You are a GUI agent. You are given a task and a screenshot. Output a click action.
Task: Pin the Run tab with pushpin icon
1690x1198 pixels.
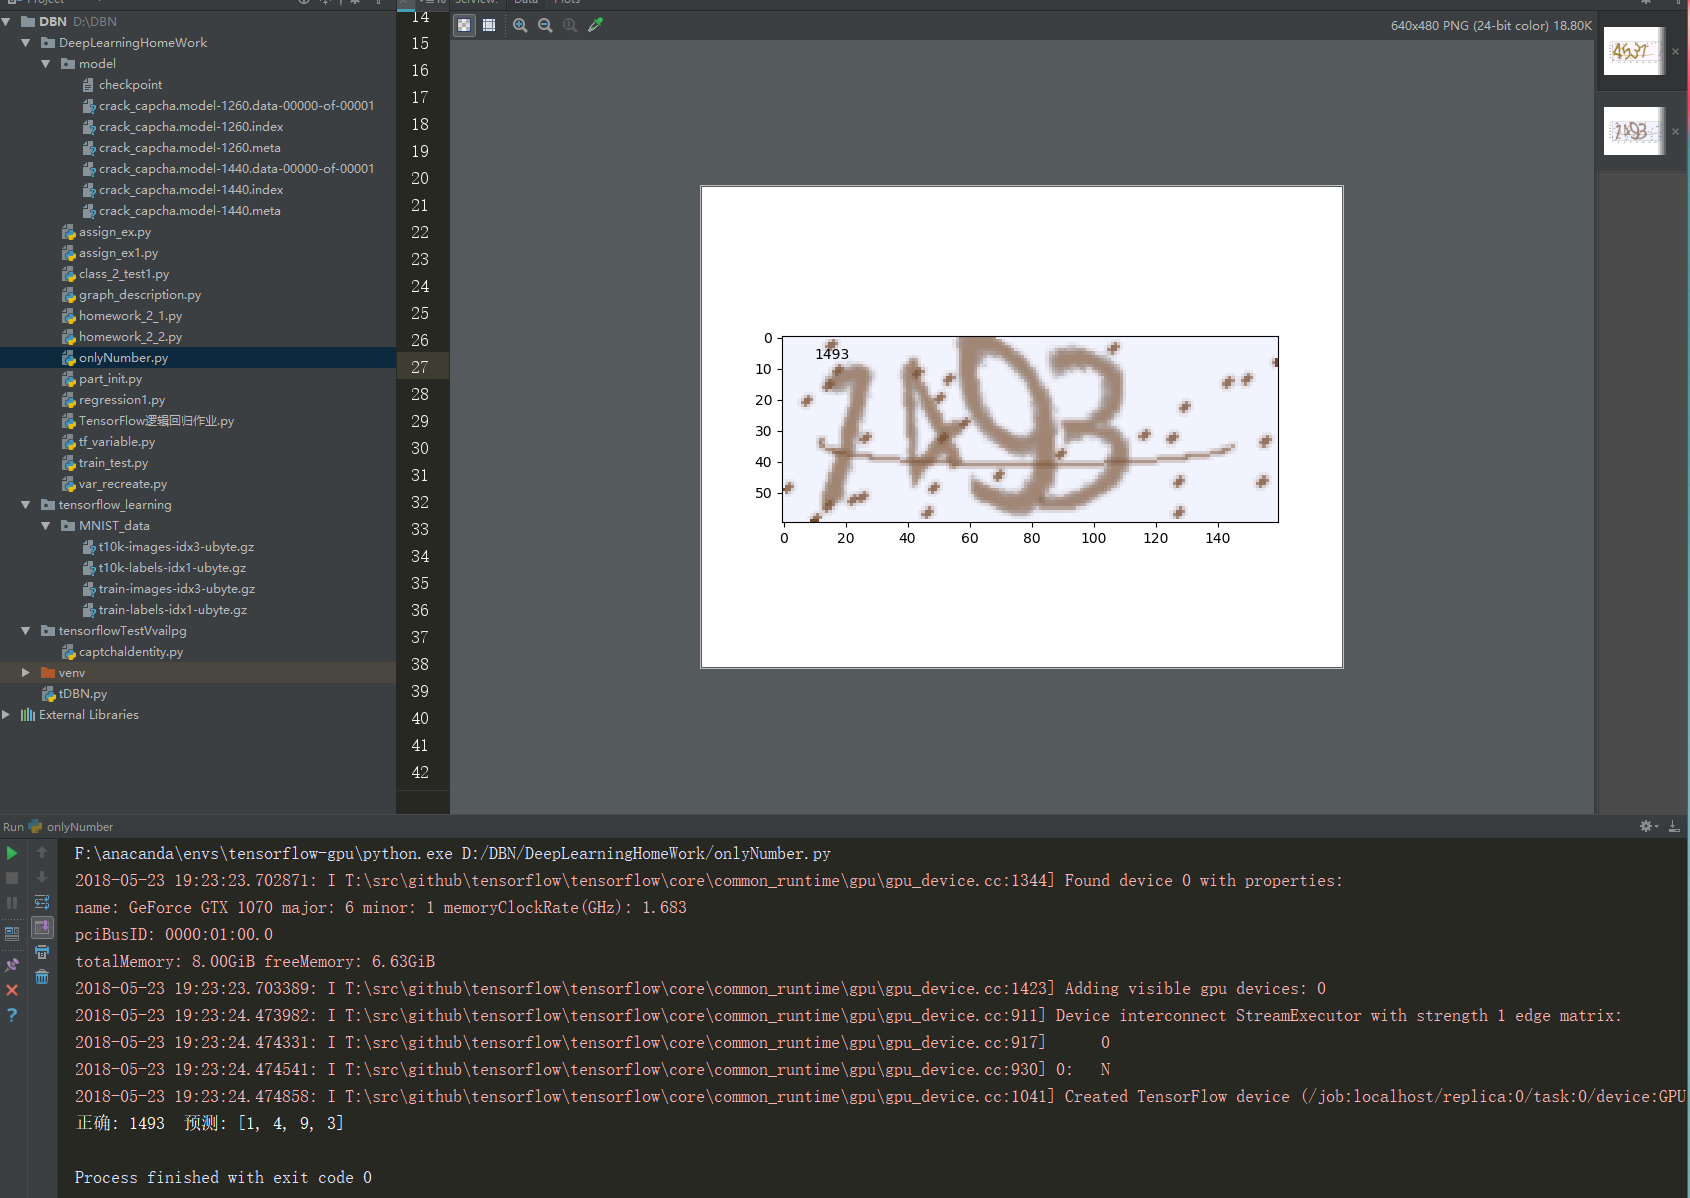[12, 965]
